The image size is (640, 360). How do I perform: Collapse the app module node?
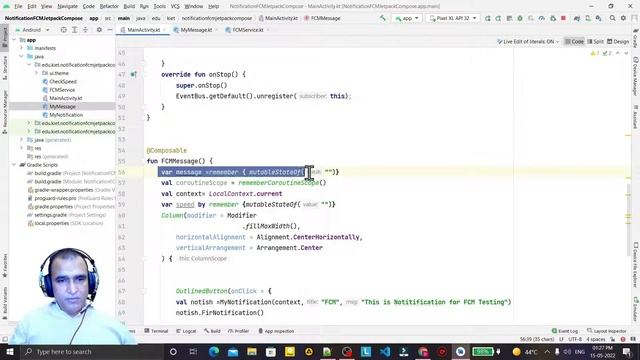[14, 40]
